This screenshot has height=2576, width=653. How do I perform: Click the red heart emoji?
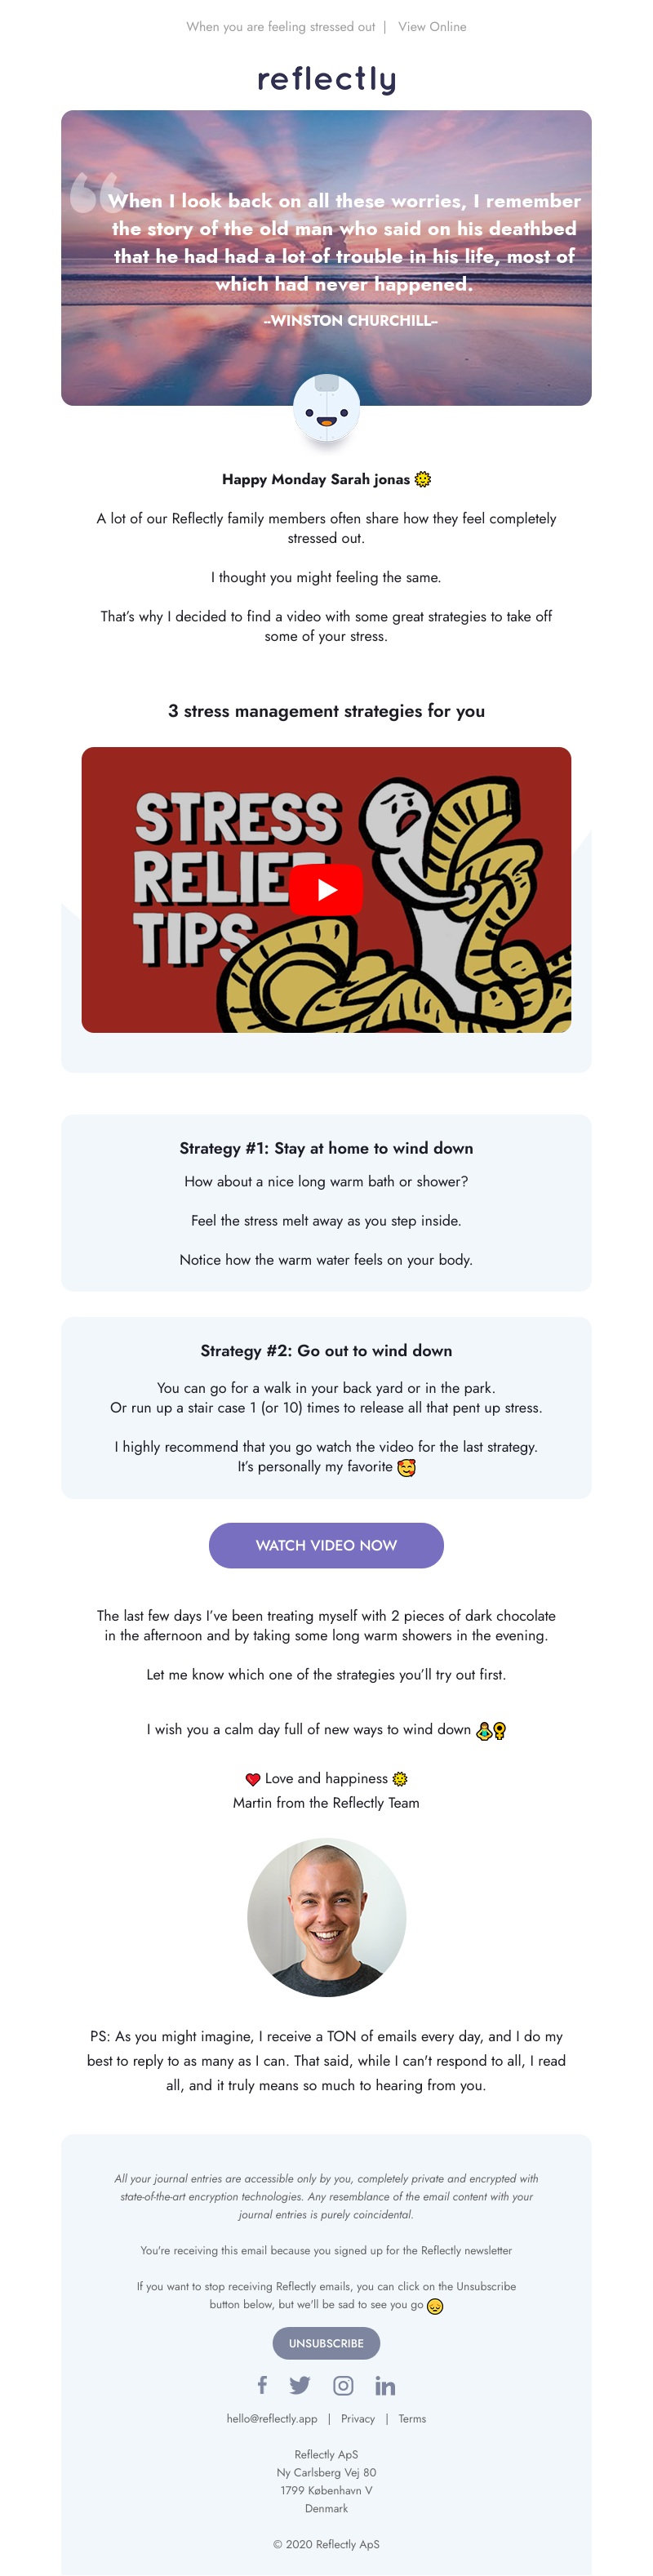tap(253, 1779)
